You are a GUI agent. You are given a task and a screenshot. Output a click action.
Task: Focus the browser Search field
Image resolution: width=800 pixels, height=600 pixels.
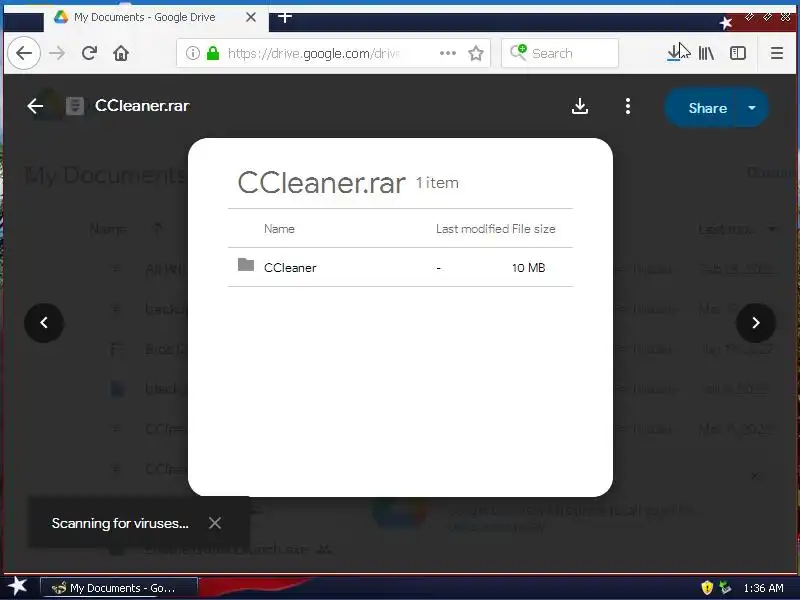[x=560, y=53]
